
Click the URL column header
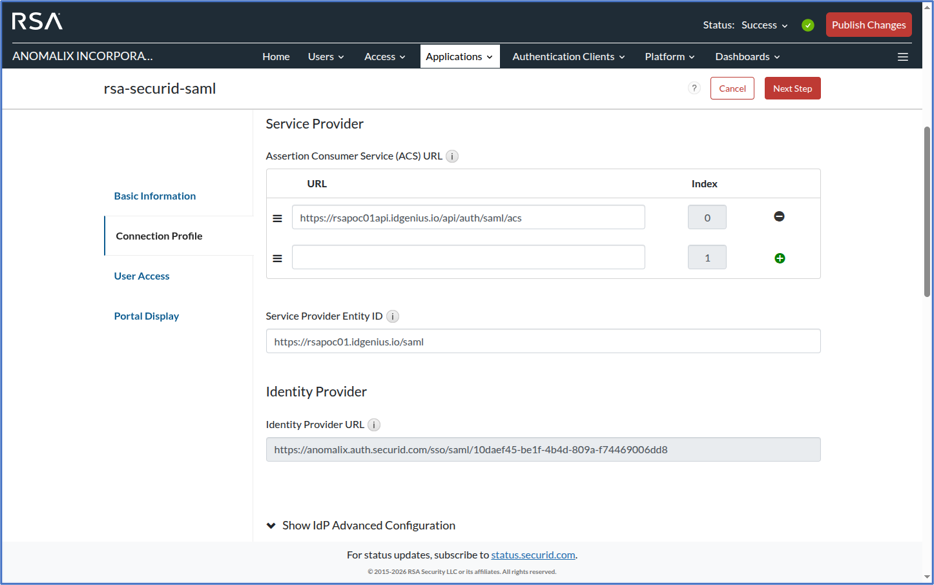317,183
